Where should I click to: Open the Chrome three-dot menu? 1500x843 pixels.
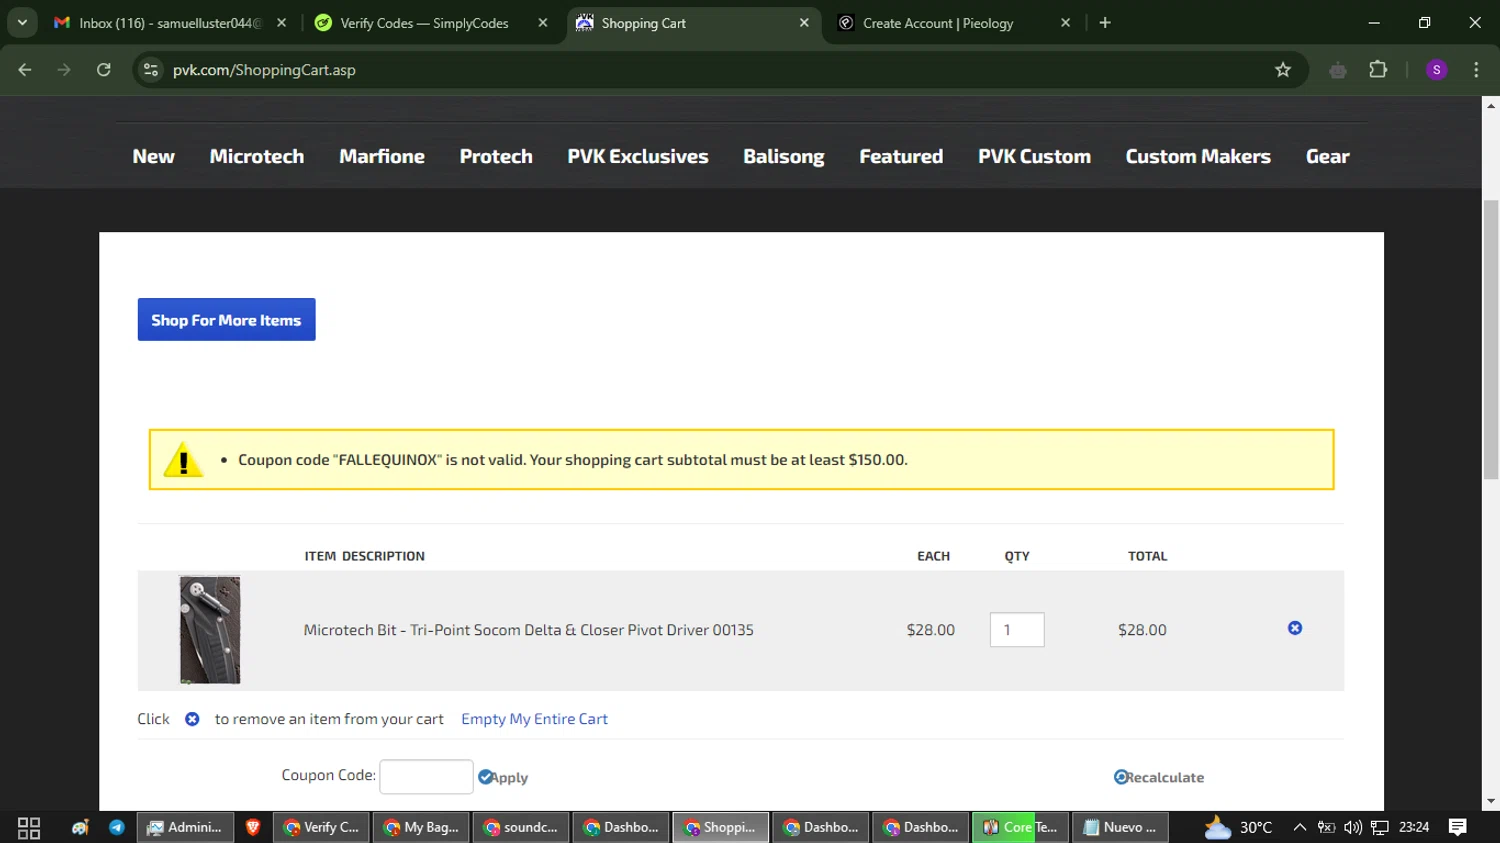point(1476,70)
